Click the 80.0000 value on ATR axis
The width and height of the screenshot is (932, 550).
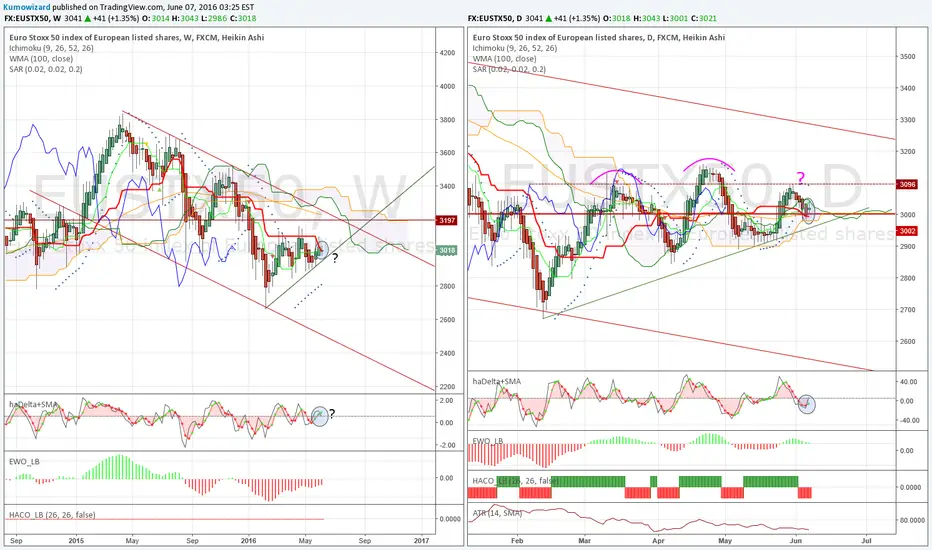click(x=912, y=520)
